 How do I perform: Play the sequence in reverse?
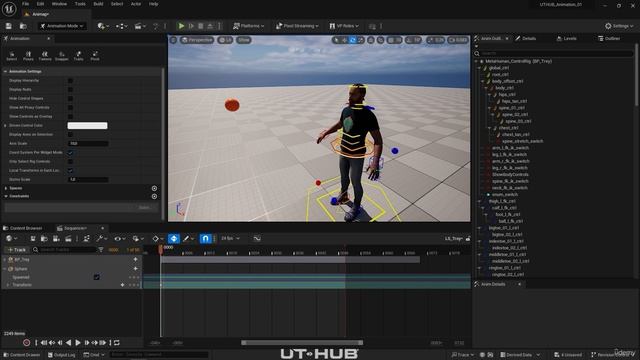(x=69, y=342)
